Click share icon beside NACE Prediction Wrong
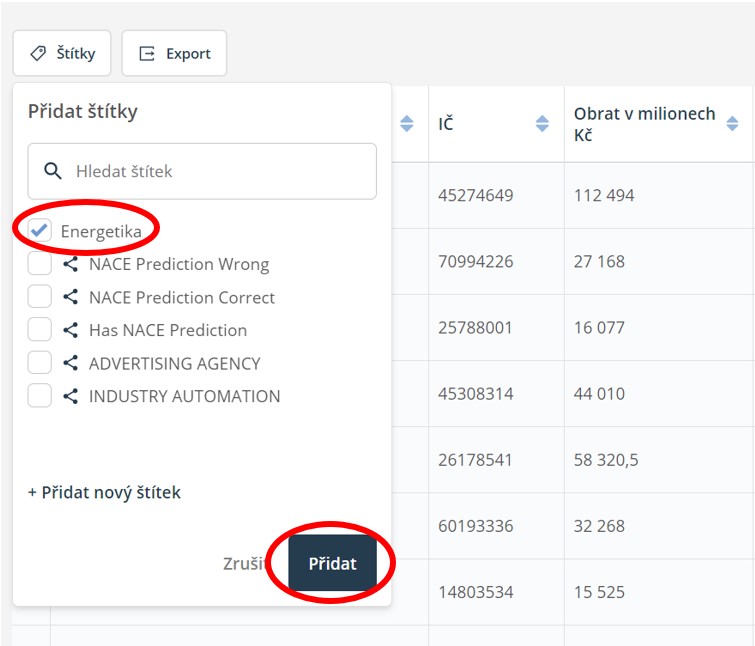755x646 pixels. (x=71, y=264)
